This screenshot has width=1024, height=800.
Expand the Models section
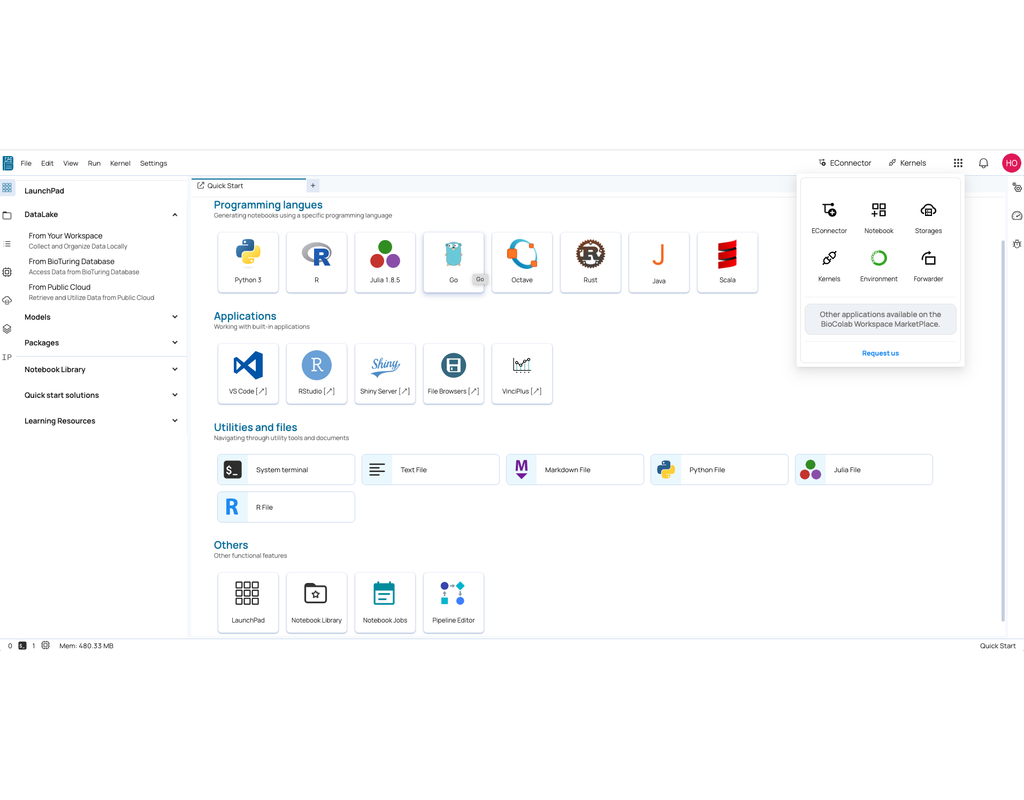[174, 317]
